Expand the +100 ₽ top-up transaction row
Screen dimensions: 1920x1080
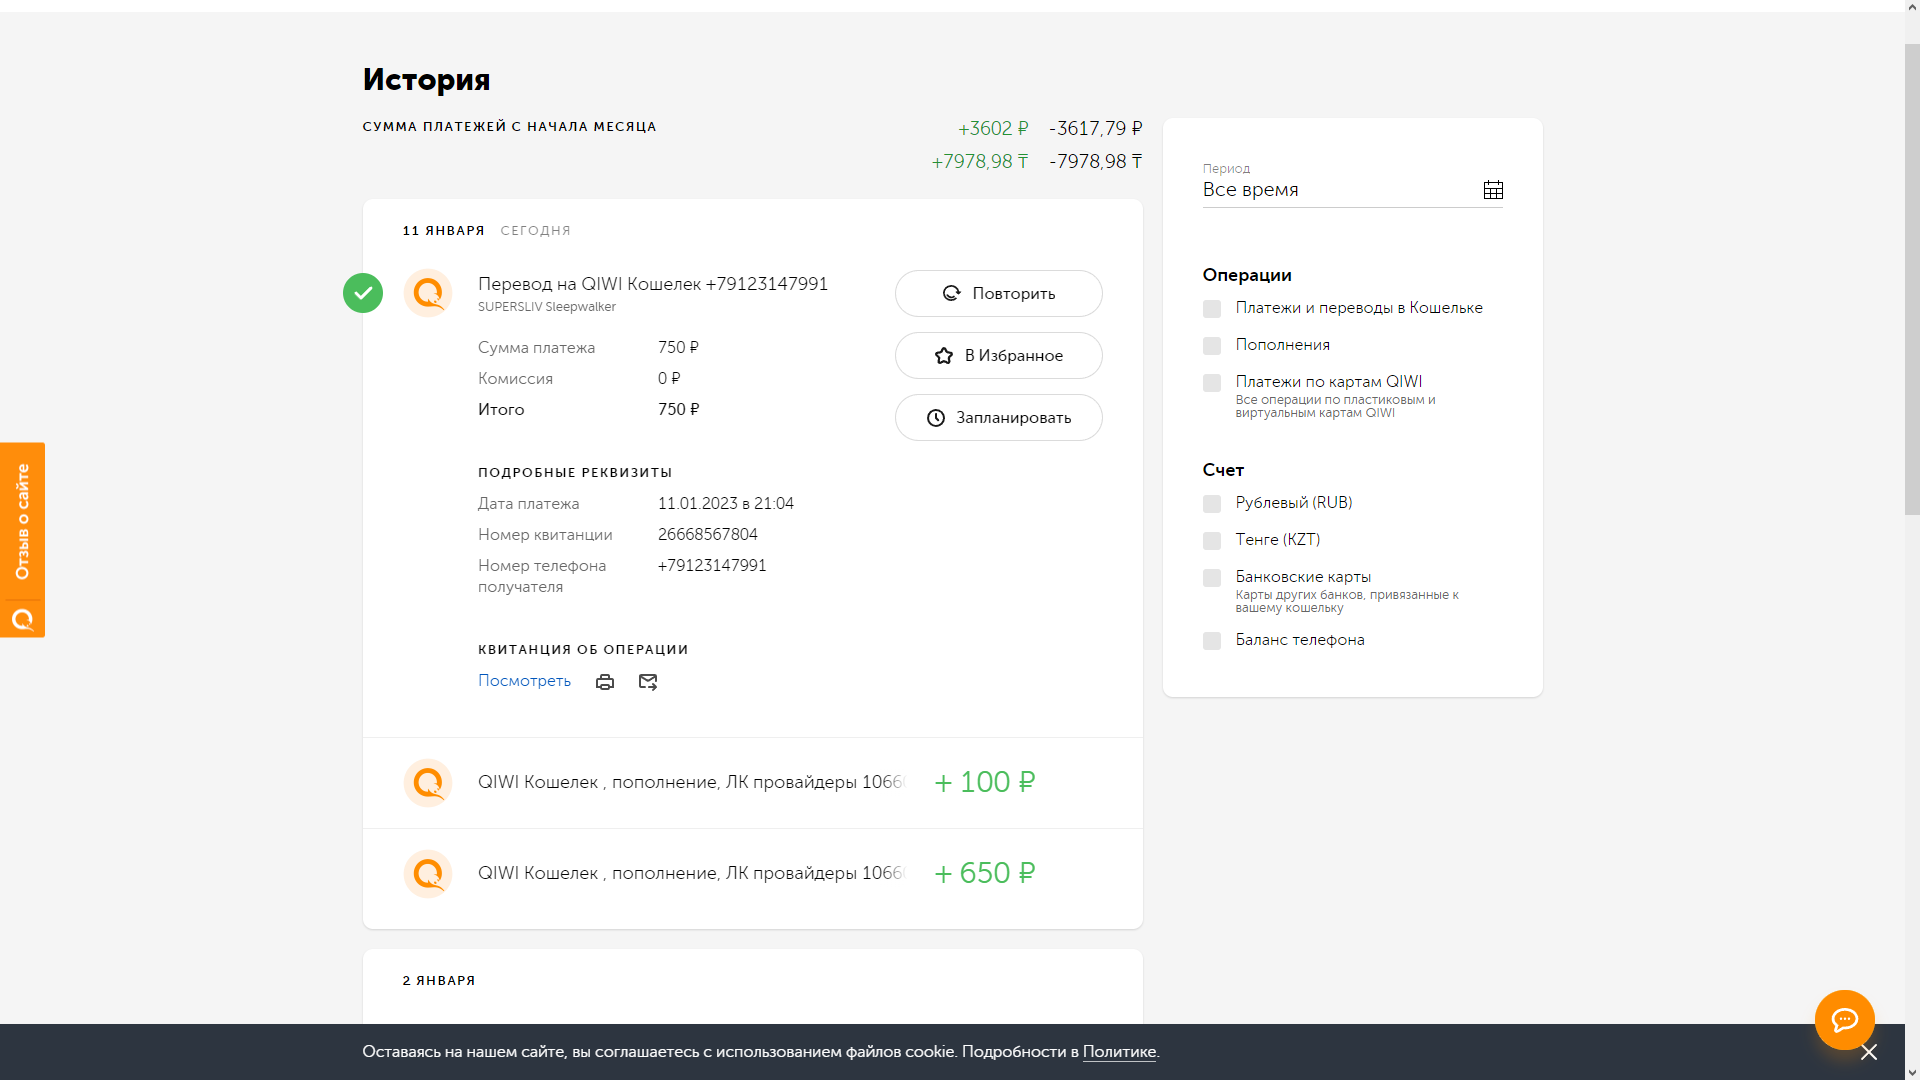click(x=752, y=783)
